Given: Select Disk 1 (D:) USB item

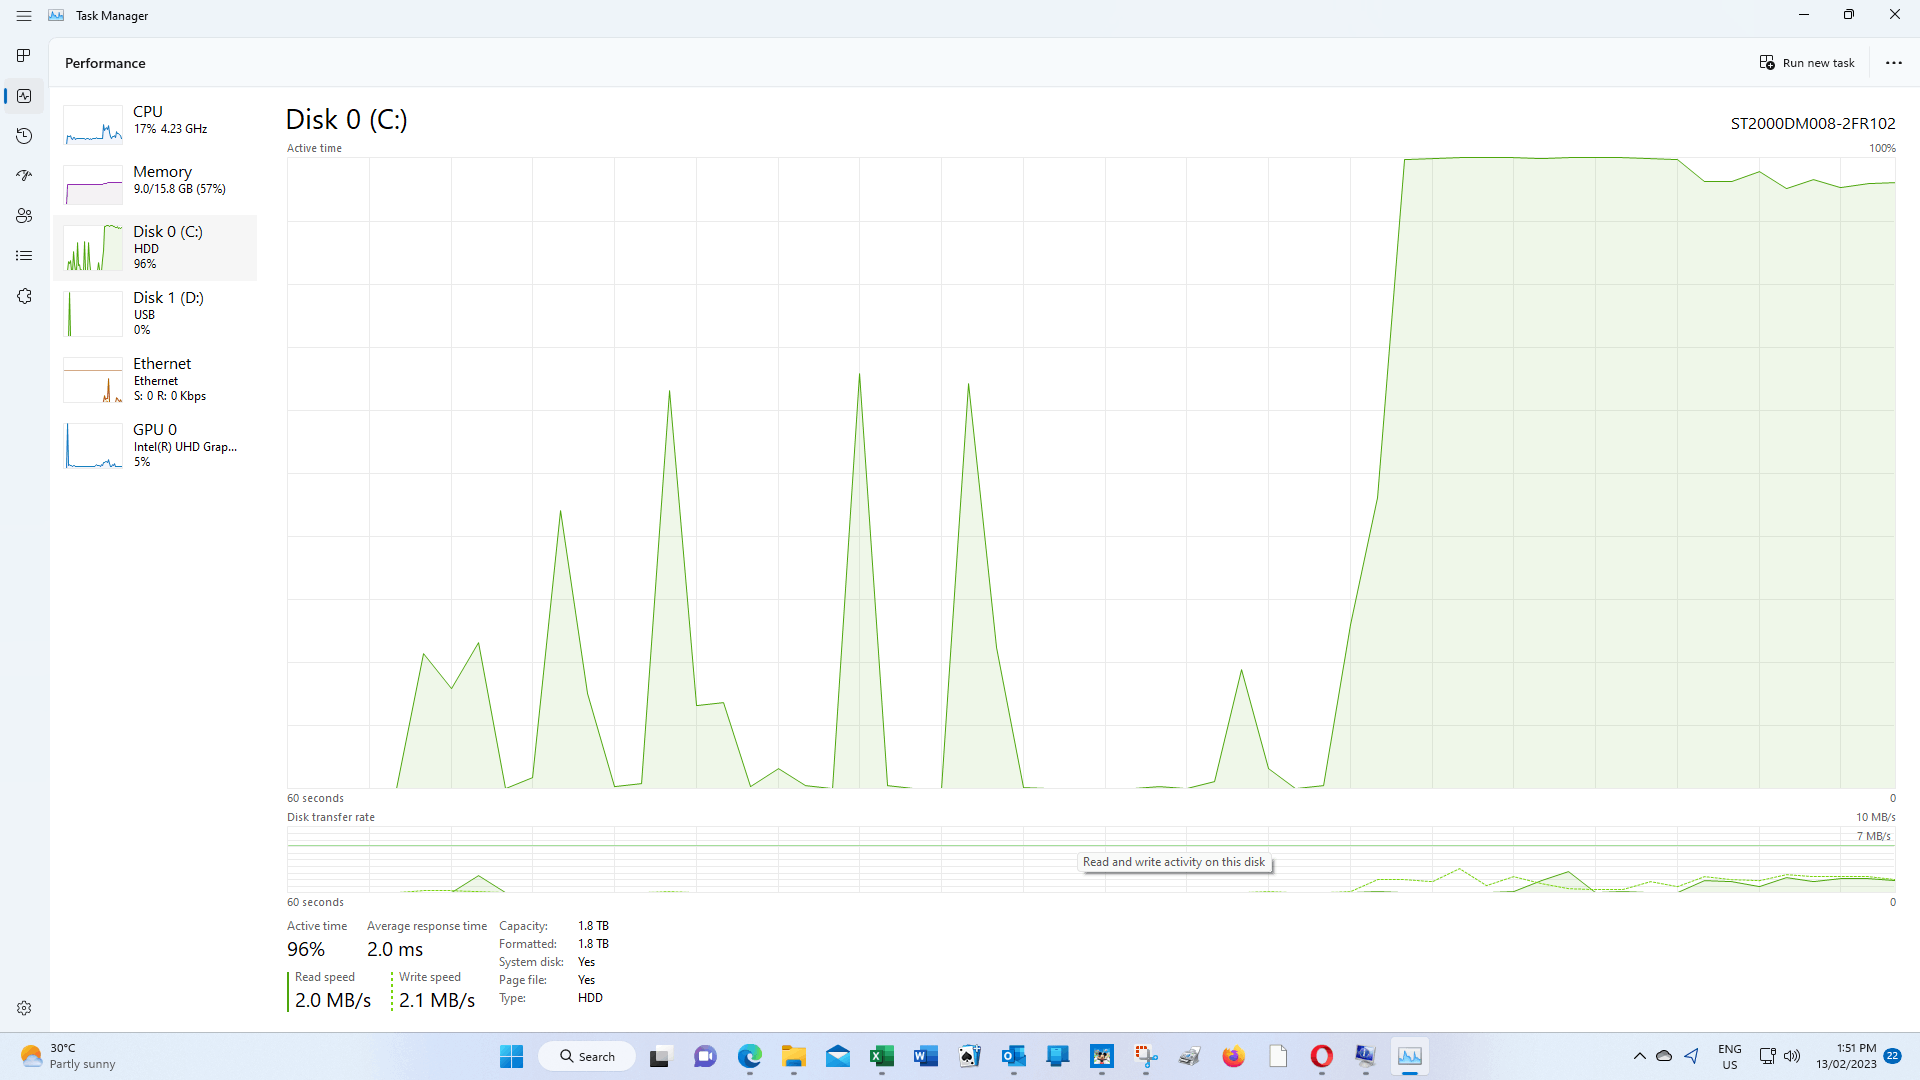Looking at the screenshot, I should 155,313.
